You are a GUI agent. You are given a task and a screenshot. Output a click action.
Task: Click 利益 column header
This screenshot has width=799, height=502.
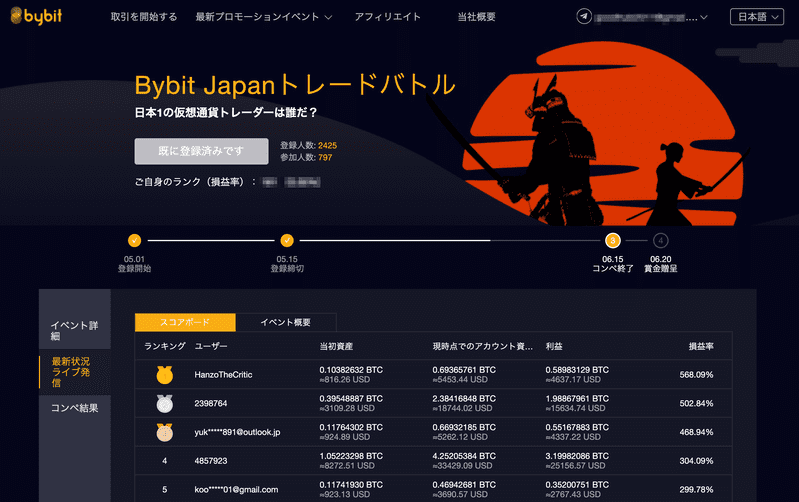coord(554,346)
